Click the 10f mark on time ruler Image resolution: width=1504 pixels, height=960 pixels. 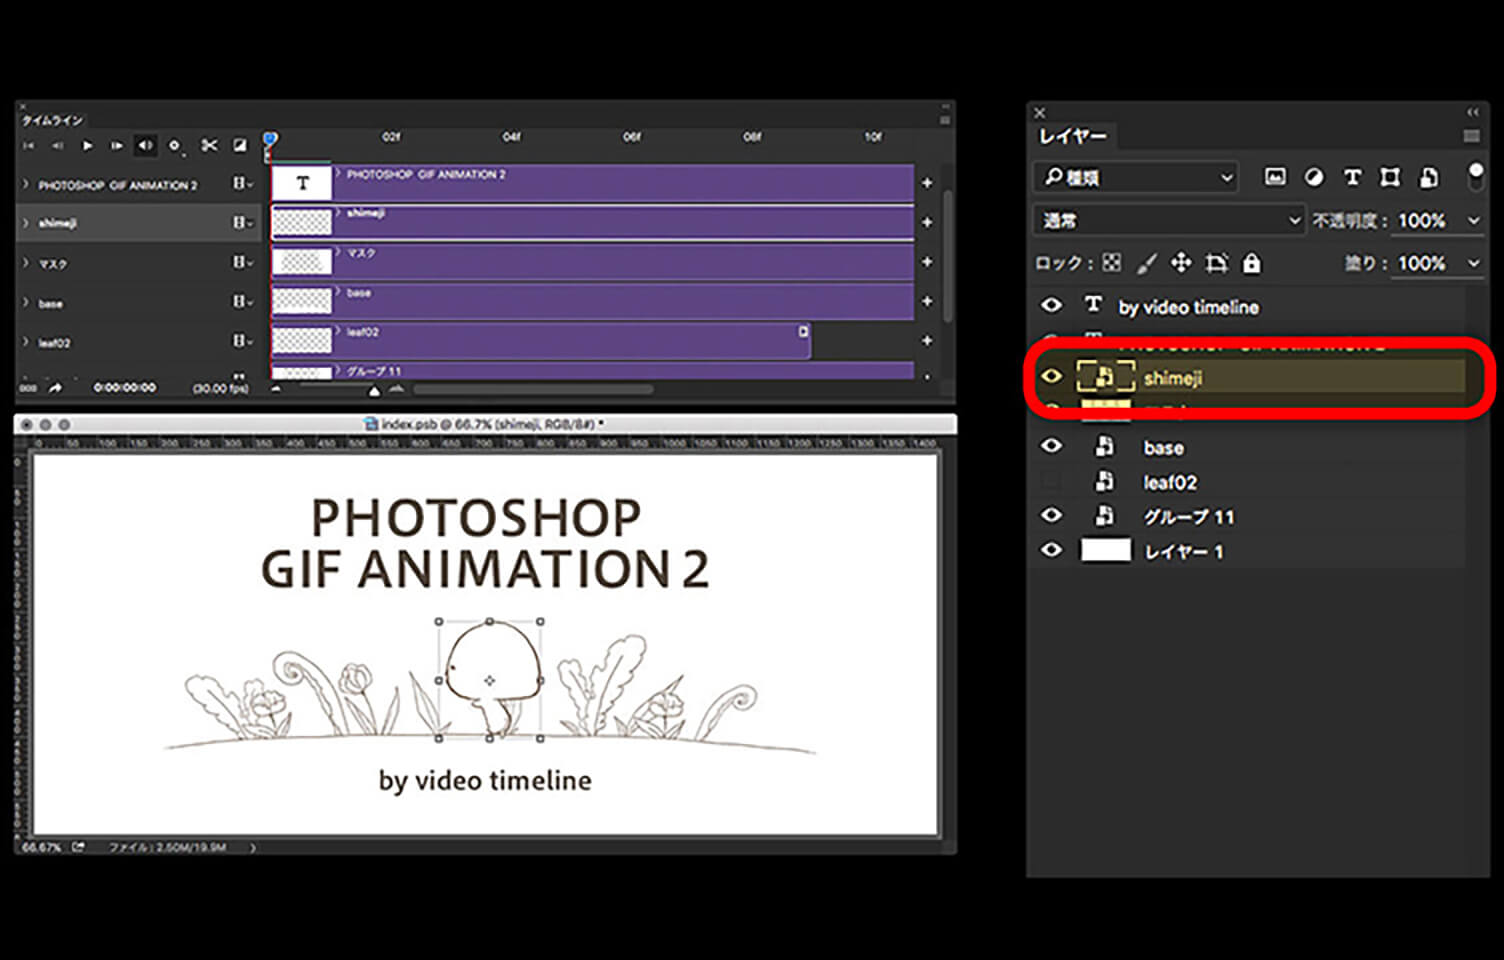(873, 137)
